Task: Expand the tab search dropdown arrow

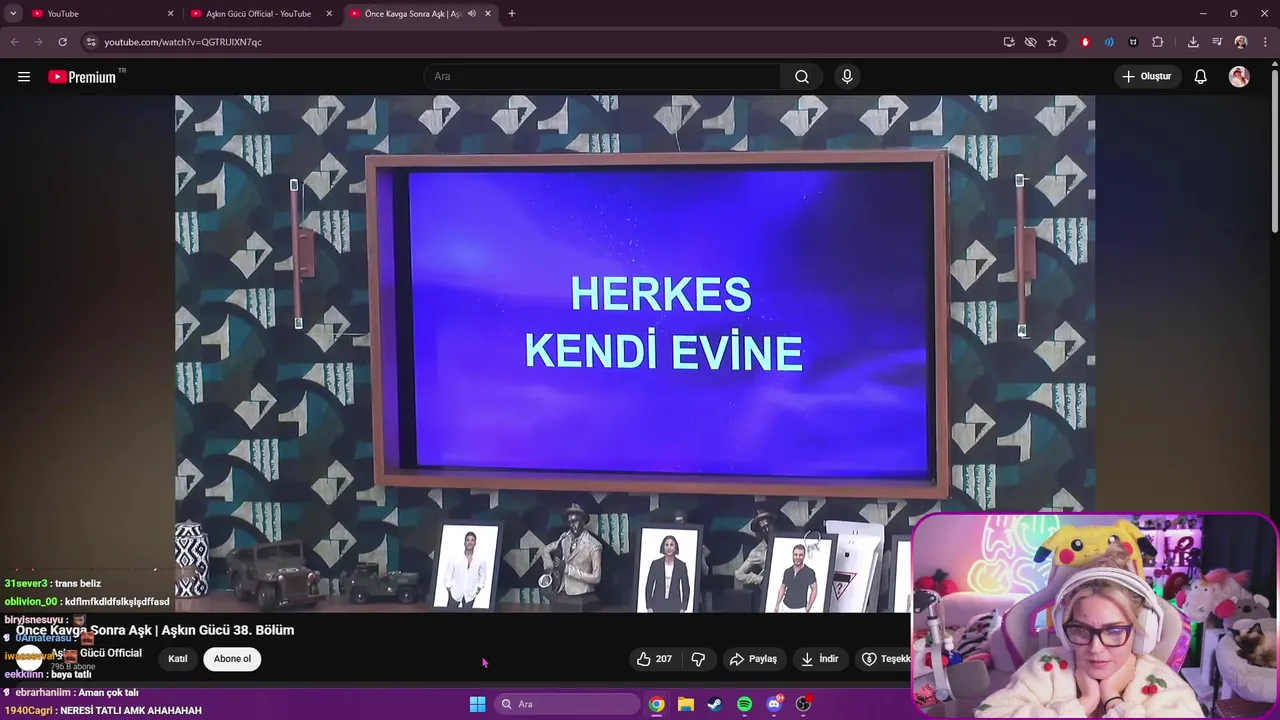Action: 13,14
